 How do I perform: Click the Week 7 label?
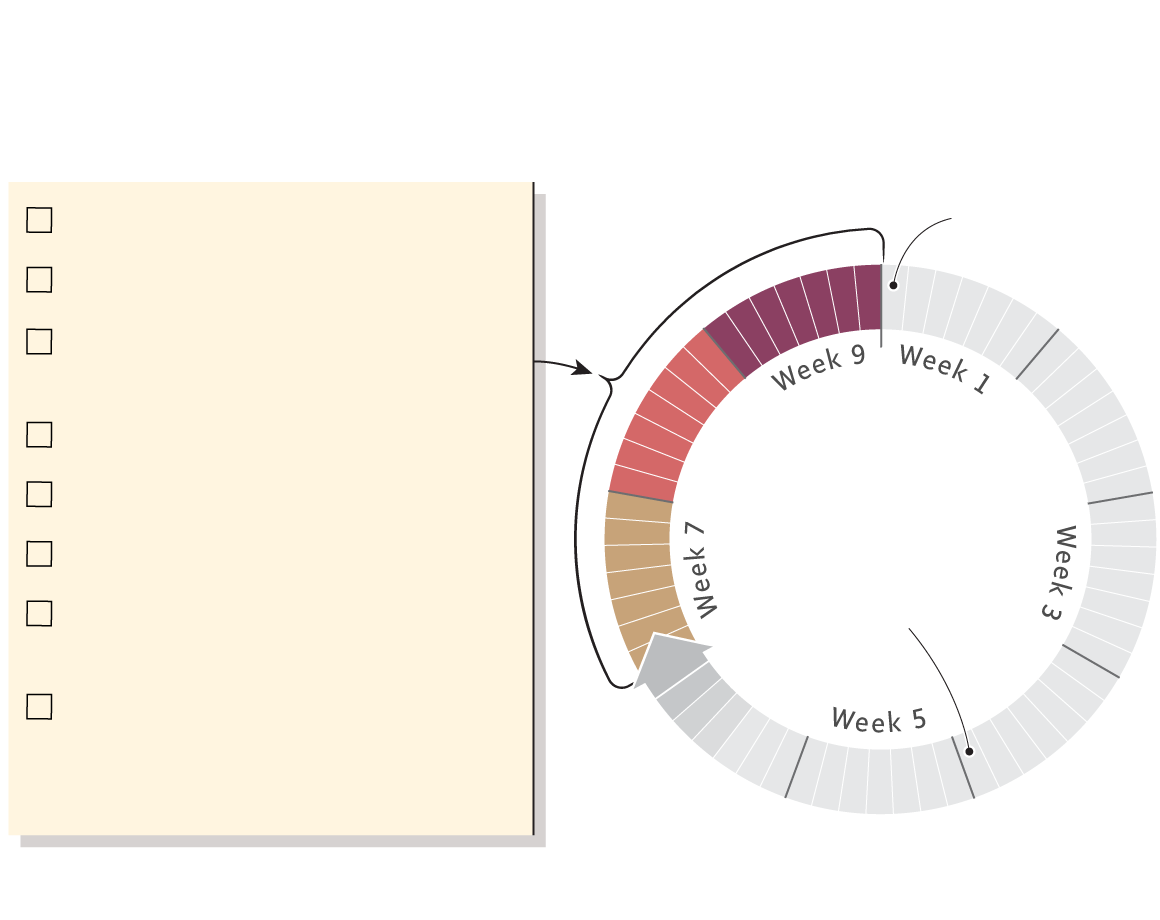(x=702, y=569)
